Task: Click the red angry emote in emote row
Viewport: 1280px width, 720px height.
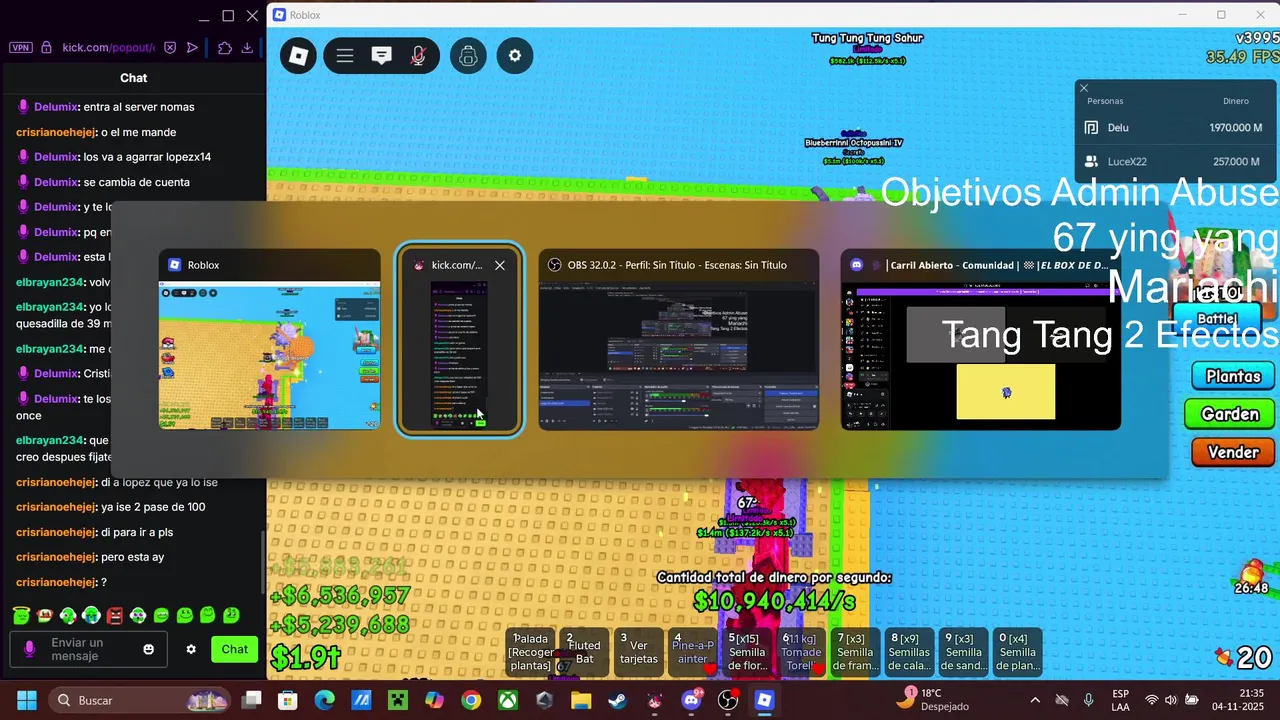Action: point(115,615)
